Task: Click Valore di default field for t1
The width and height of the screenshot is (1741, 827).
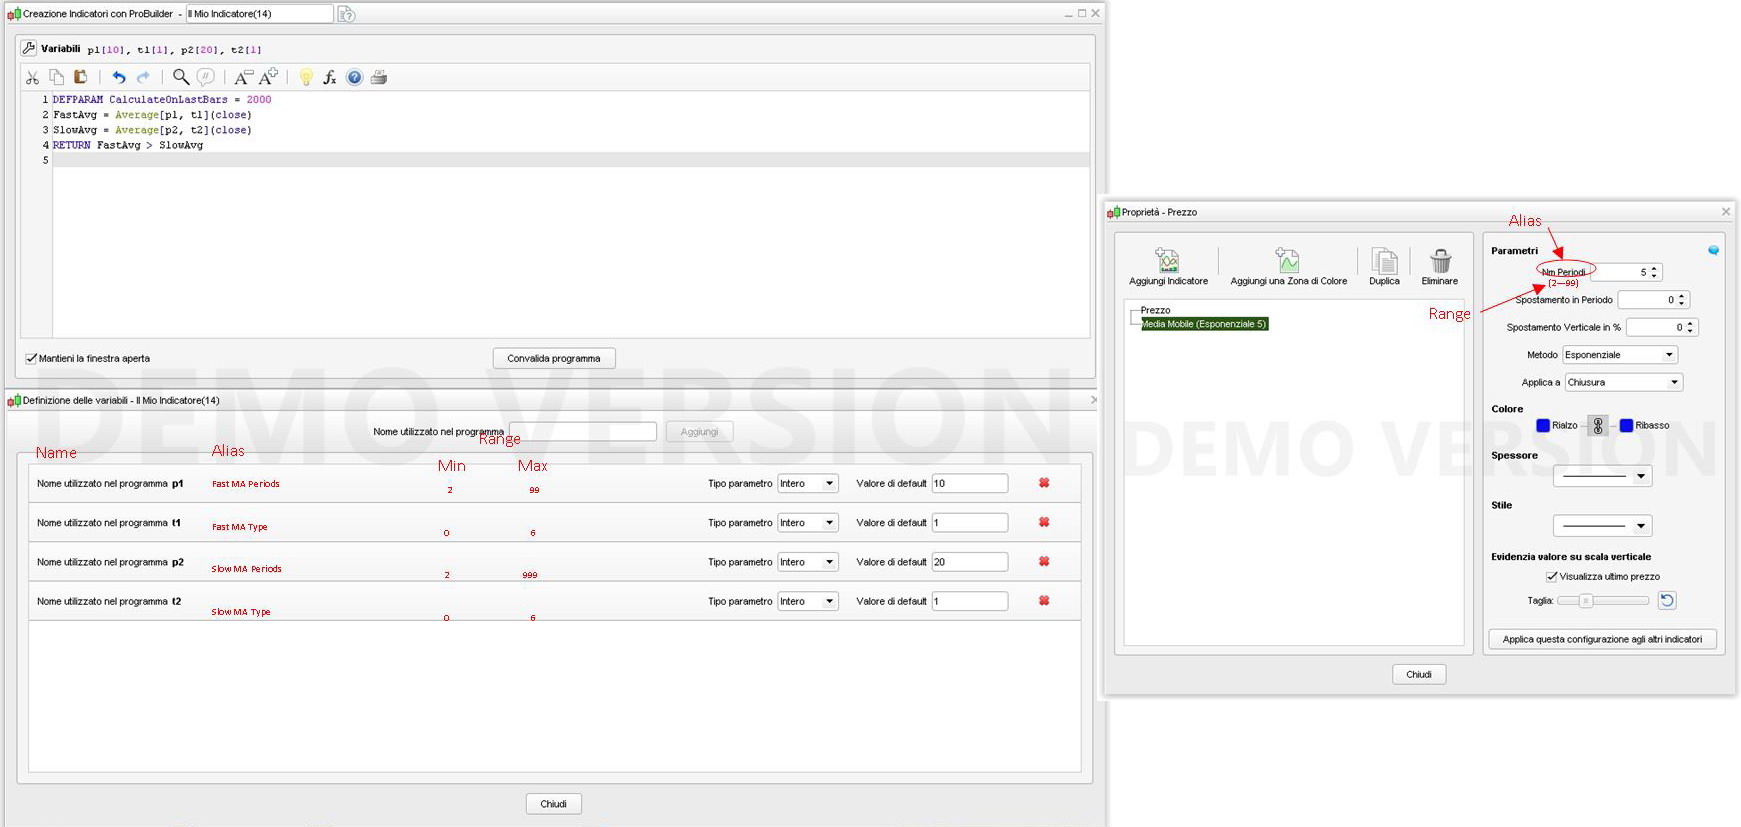Action: pos(970,522)
